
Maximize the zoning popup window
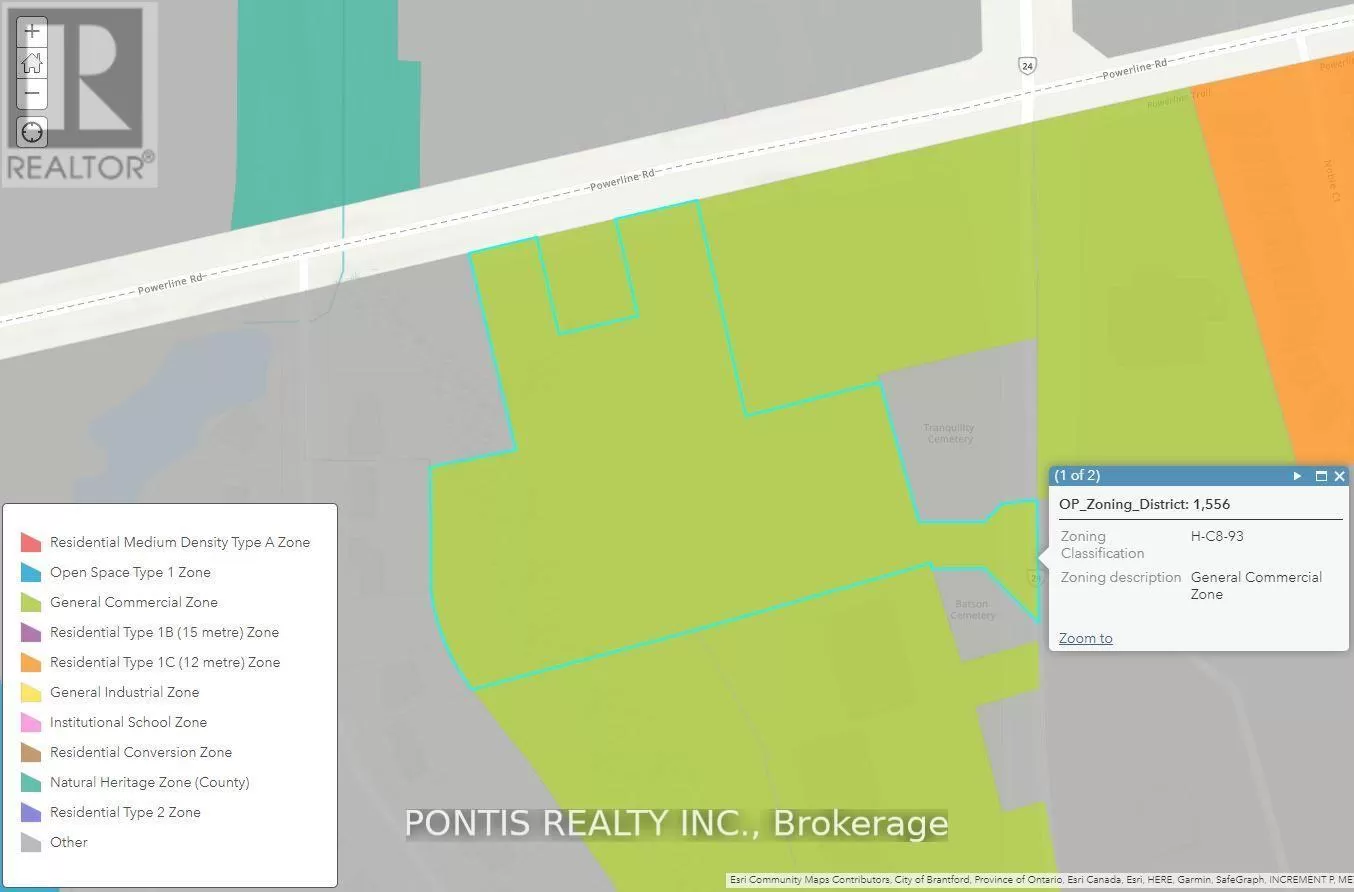pyautogui.click(x=1320, y=476)
